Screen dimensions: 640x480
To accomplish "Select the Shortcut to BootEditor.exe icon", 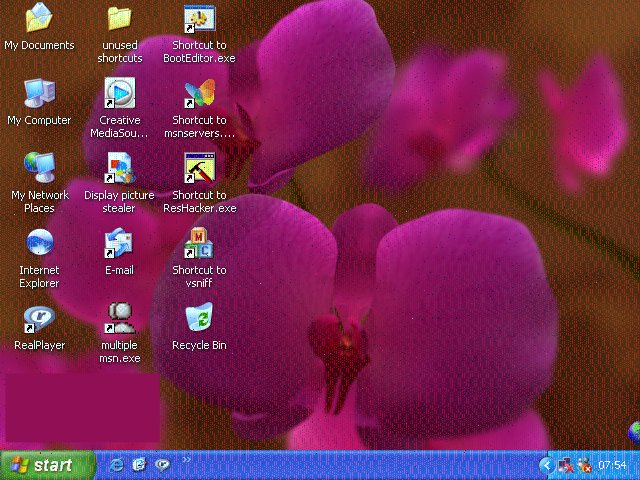I will (x=199, y=18).
